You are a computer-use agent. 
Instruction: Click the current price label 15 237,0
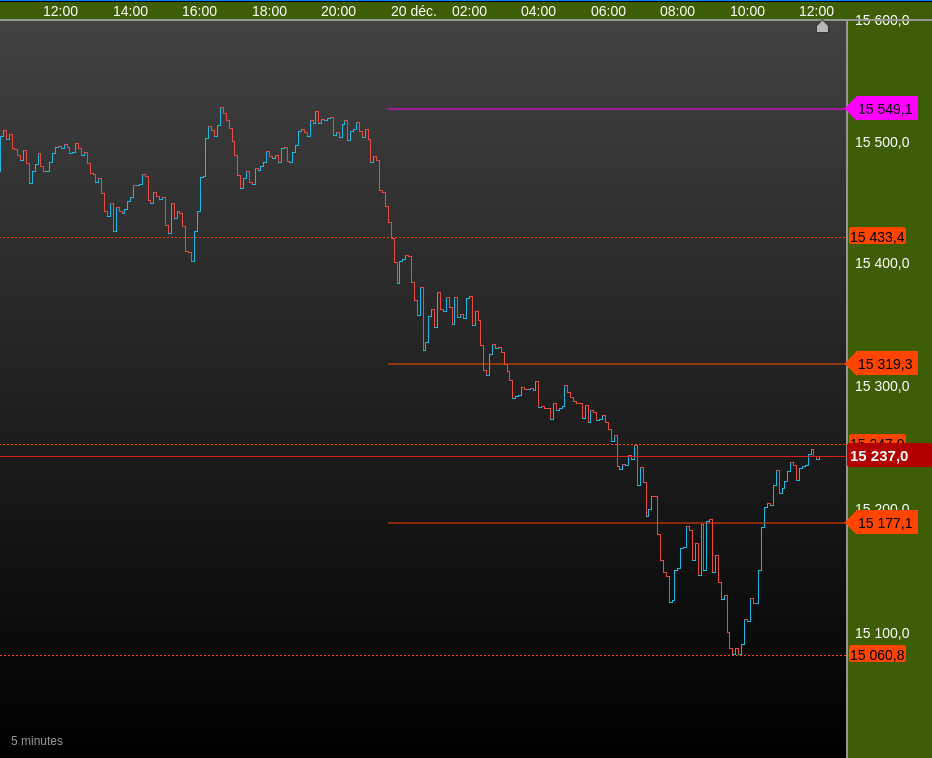coord(889,456)
